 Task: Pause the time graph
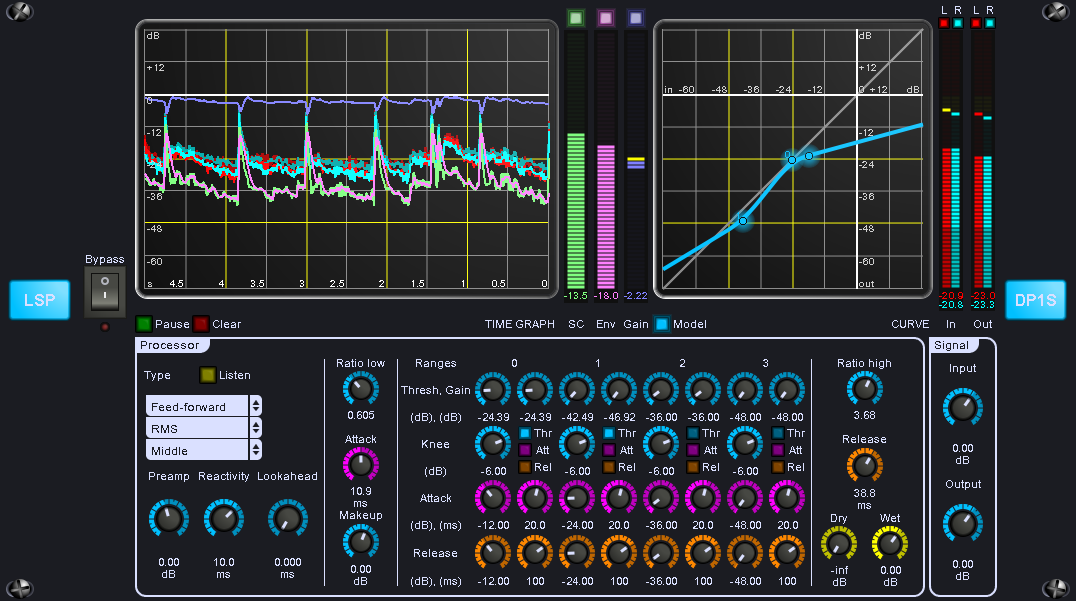[145, 324]
